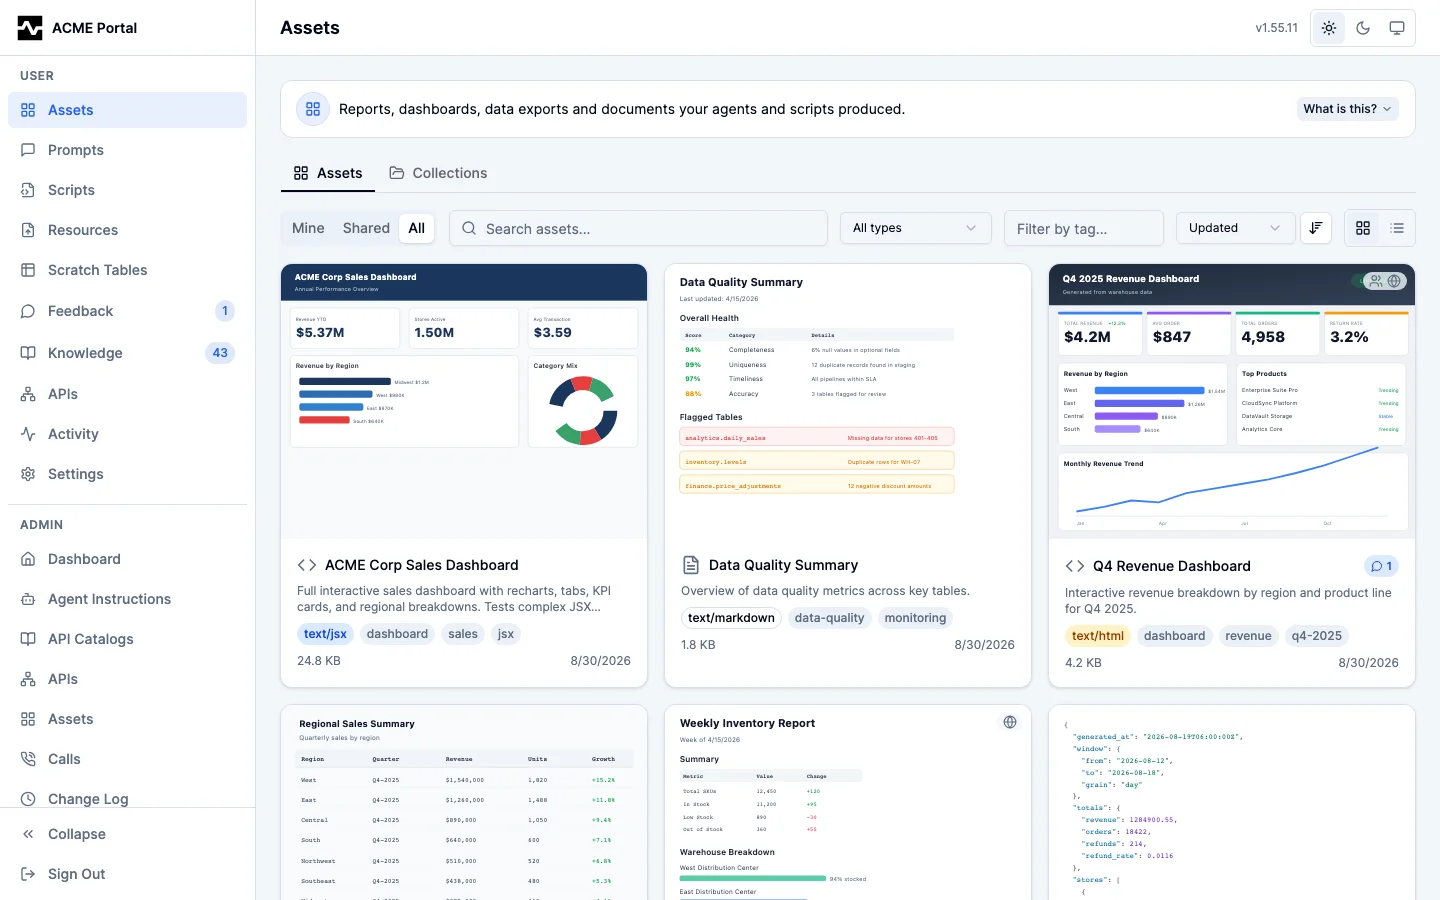Click the Activity pulse icon

[28, 434]
